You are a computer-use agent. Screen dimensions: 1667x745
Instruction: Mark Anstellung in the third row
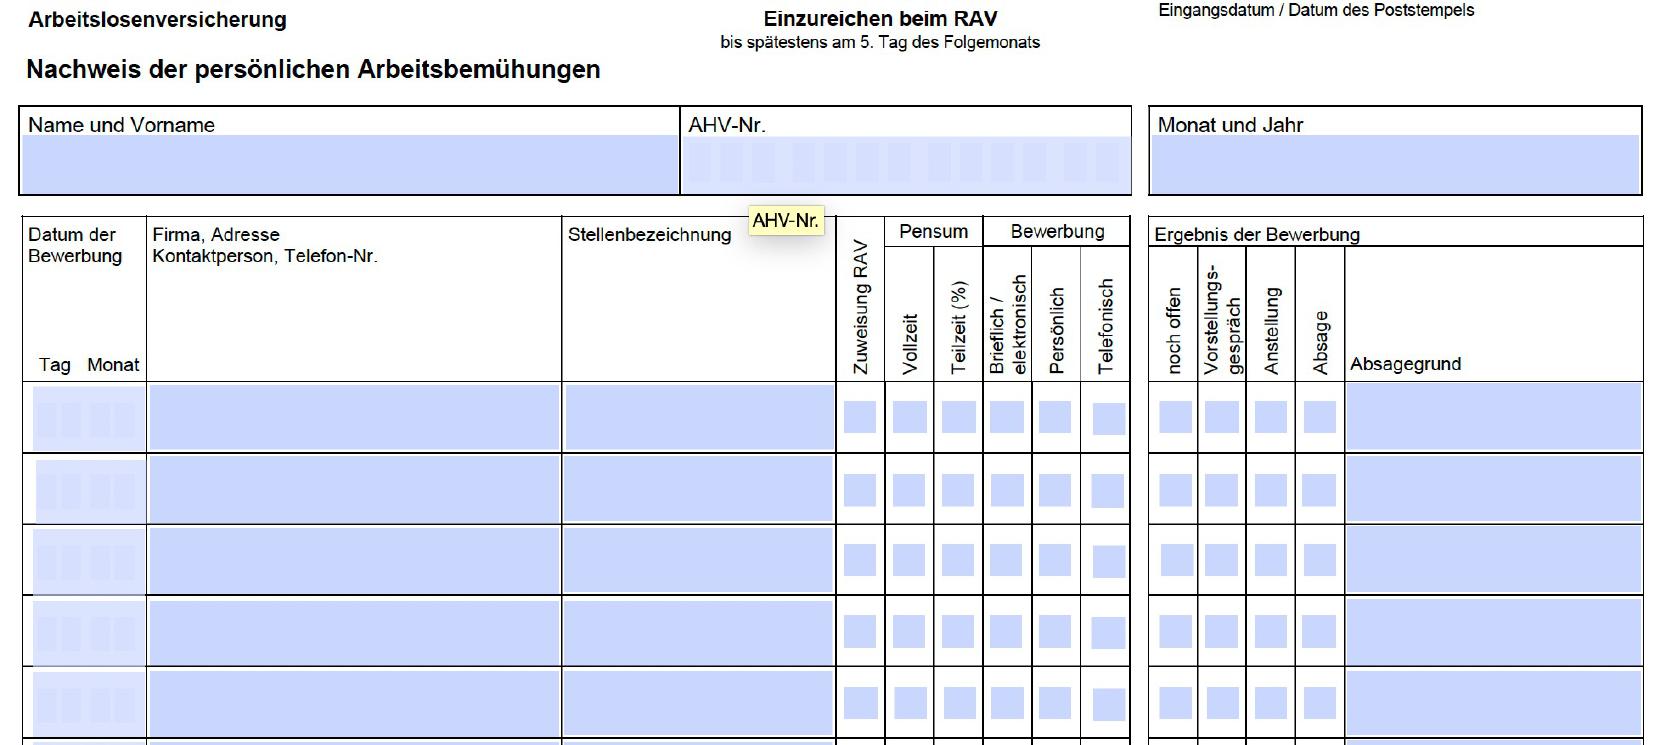click(x=1271, y=560)
